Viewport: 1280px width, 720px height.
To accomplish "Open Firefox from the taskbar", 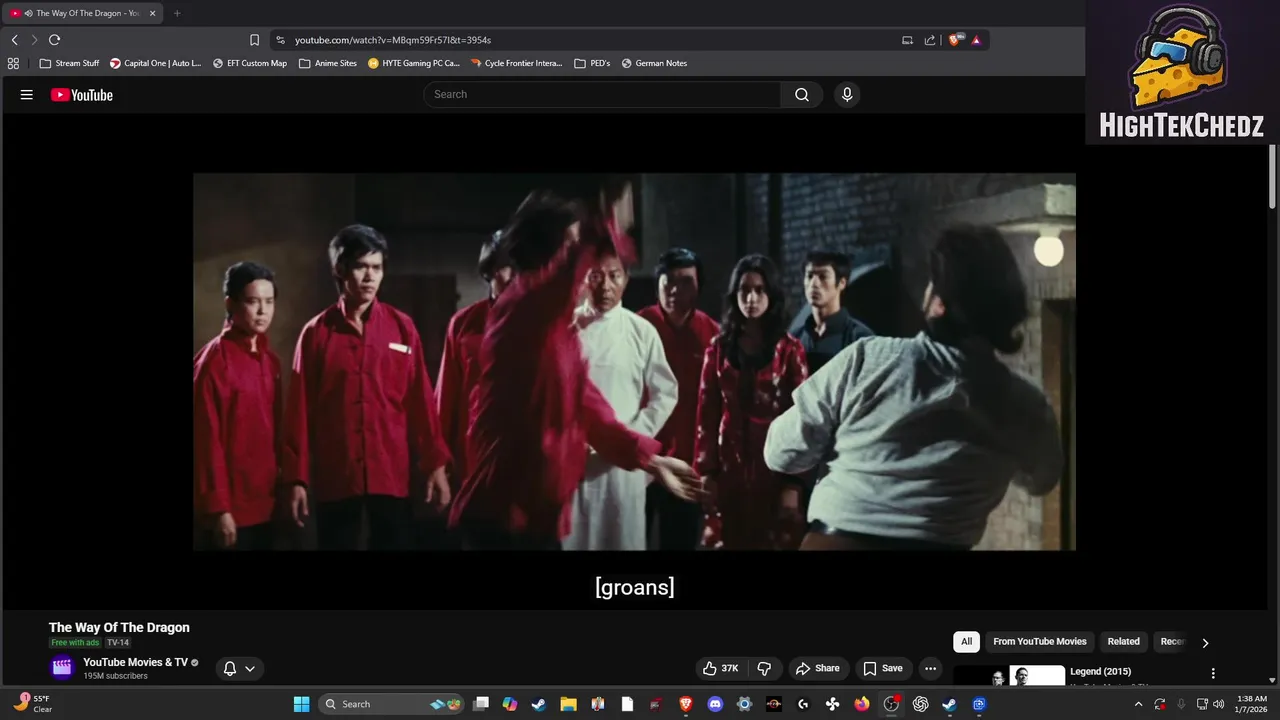I will pyautogui.click(x=862, y=704).
